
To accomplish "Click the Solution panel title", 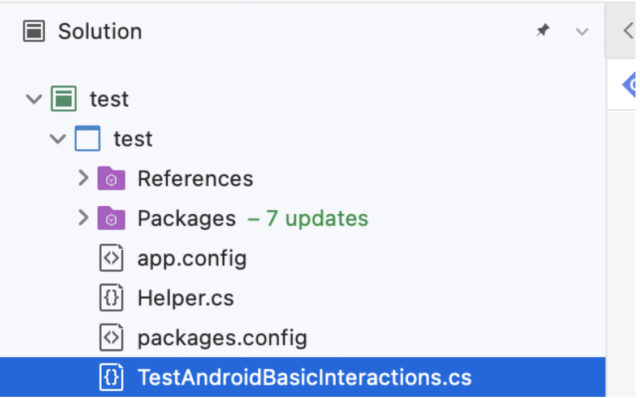I will click(x=100, y=31).
